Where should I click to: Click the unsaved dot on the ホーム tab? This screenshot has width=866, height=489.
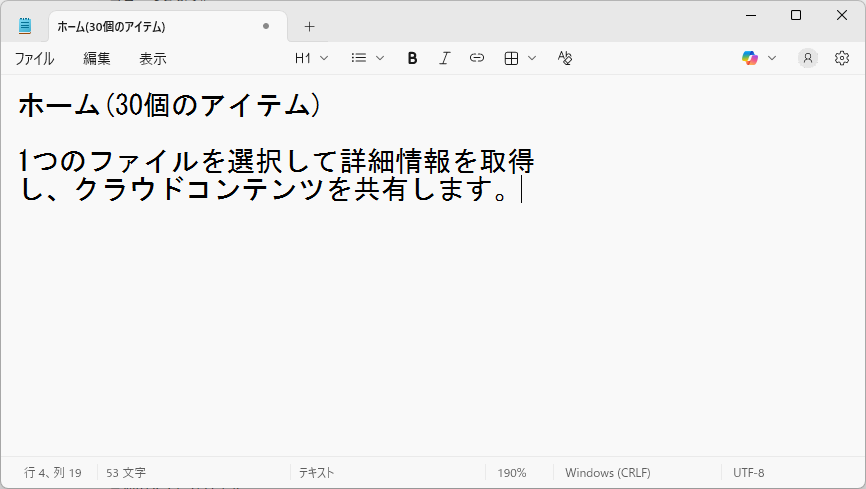(266, 26)
